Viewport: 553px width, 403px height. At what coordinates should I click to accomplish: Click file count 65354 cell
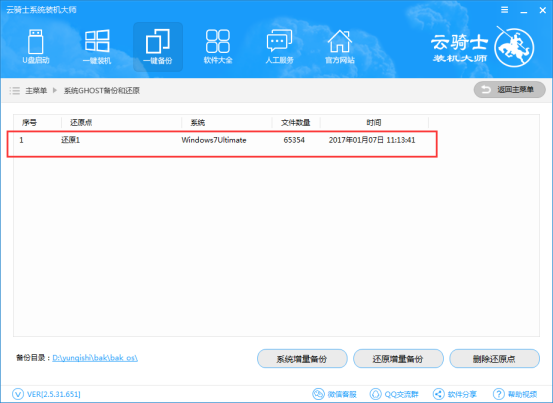tap(294, 140)
